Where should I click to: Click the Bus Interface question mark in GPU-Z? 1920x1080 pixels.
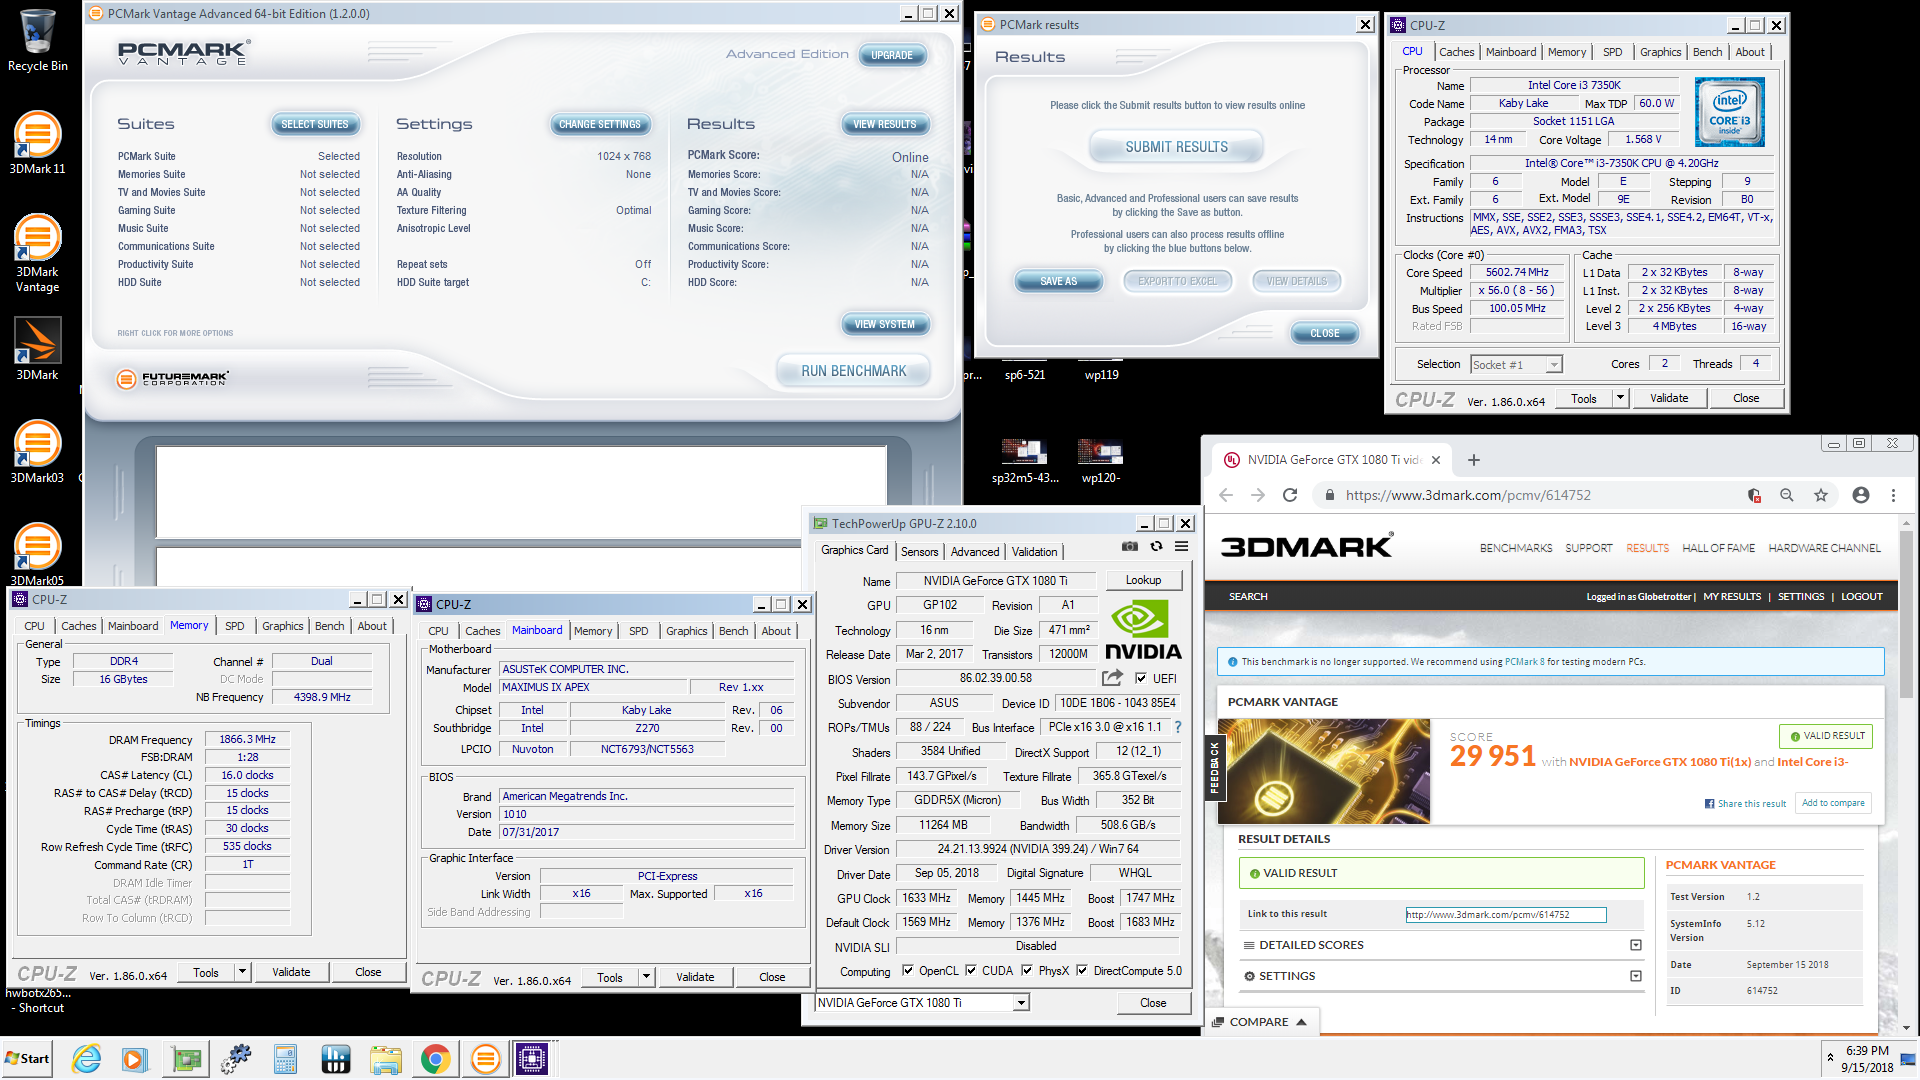coord(1177,727)
